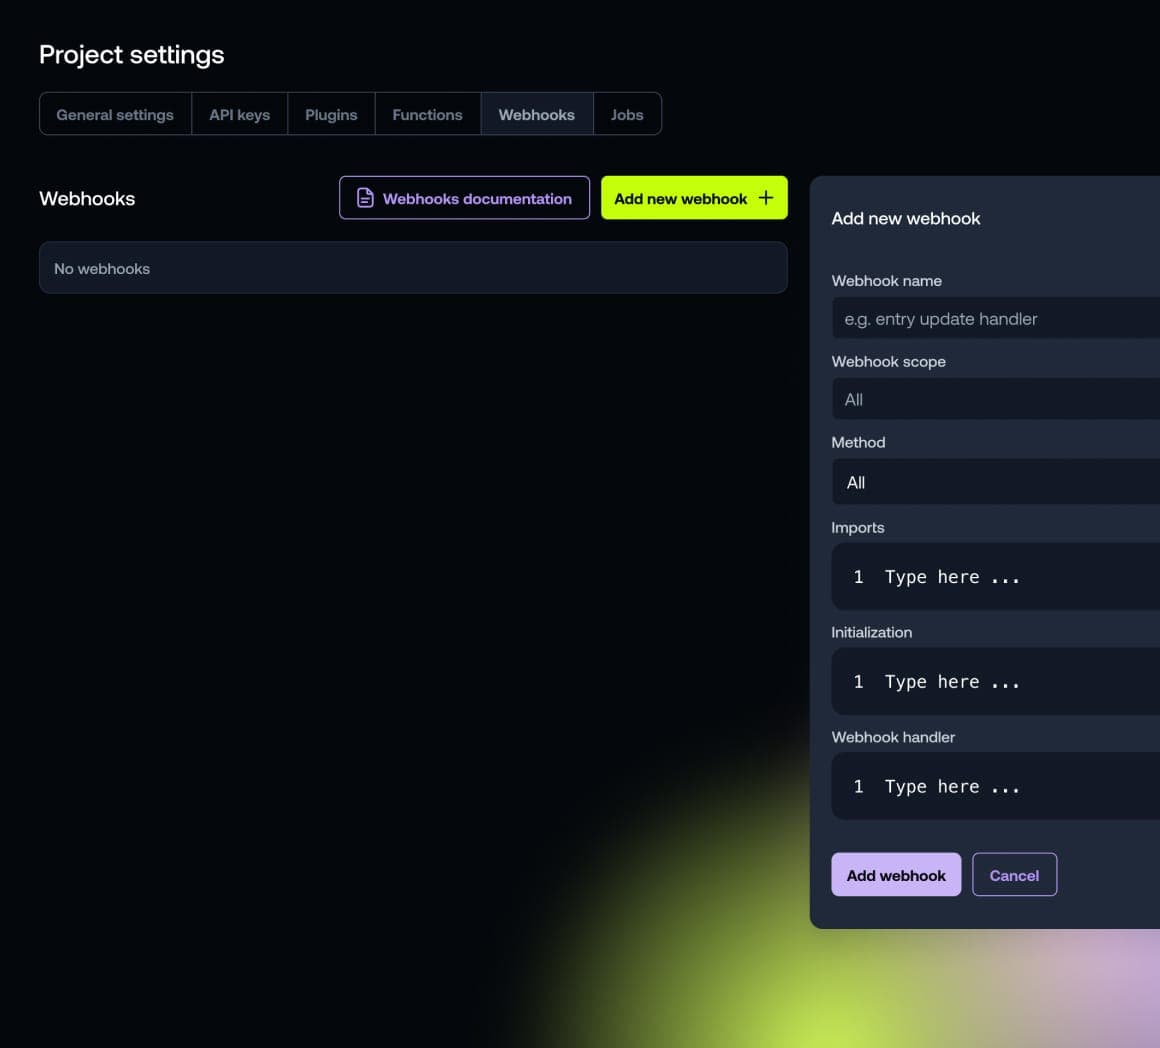This screenshot has width=1160, height=1048.
Task: Click the Add new webhook button
Action: (x=693, y=198)
